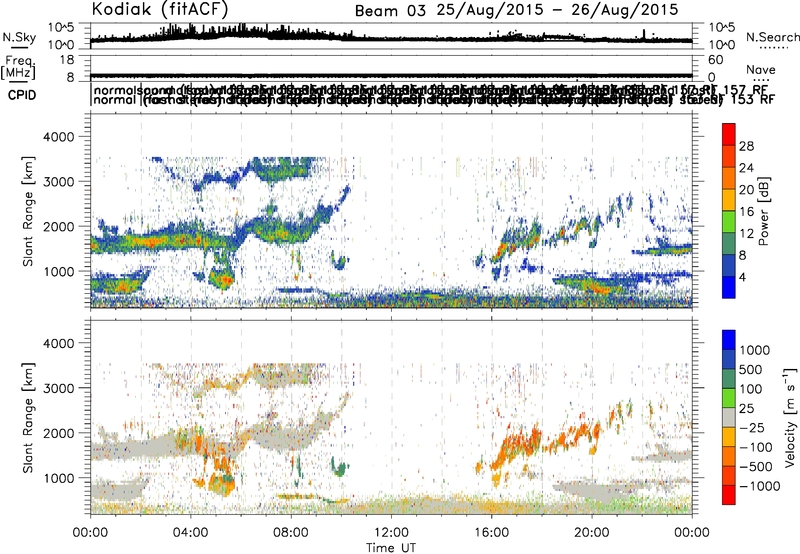Pick the gray segment of Velocity colorbar
This screenshot has height=554, width=800.
pos(729,418)
